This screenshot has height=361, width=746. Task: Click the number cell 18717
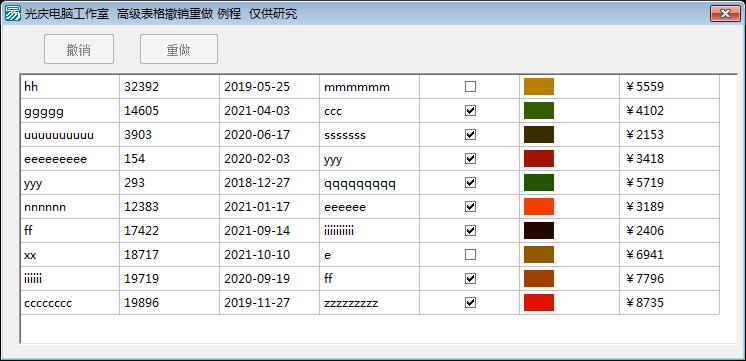169,254
